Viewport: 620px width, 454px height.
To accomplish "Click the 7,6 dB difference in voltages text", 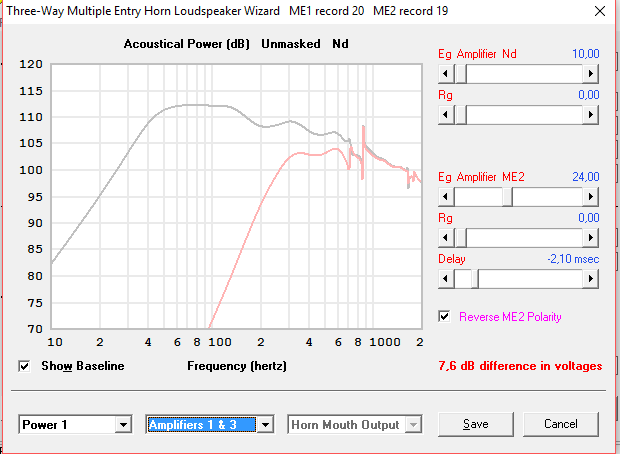I will point(520,366).
